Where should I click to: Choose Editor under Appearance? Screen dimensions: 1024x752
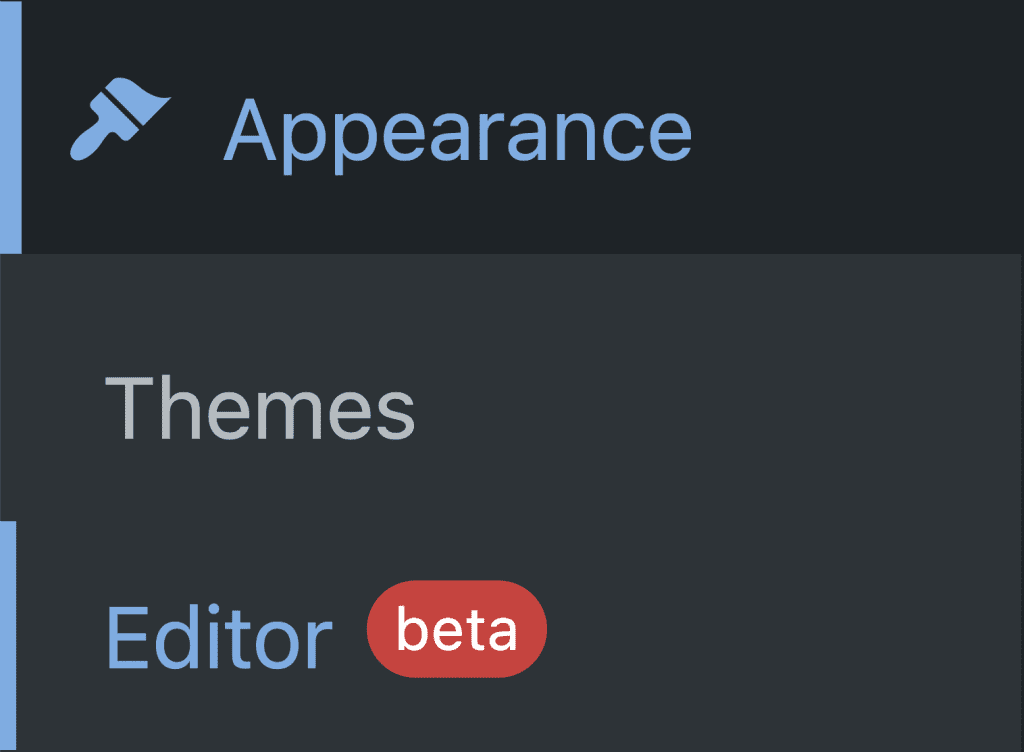[219, 635]
